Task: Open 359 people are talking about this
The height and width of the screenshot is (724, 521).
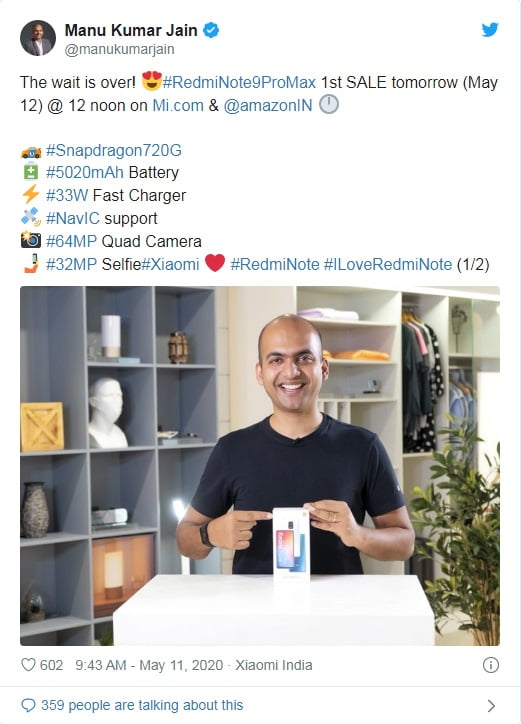Action: (142, 705)
